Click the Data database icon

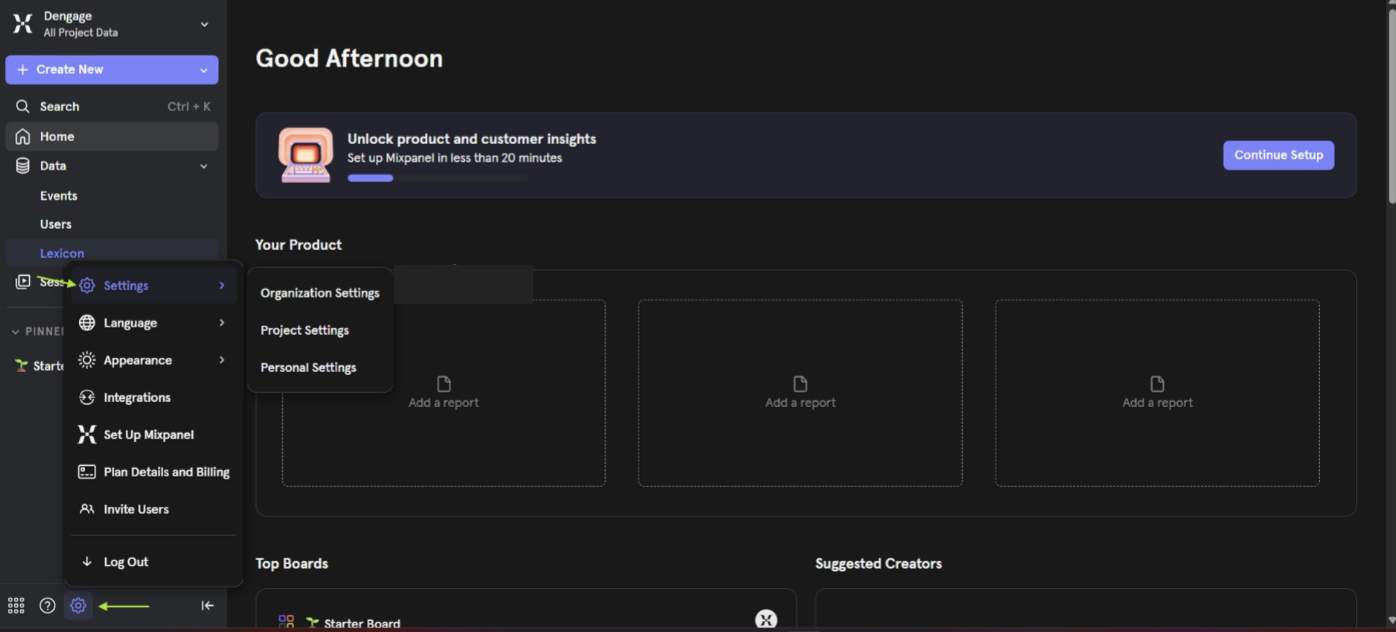pyautogui.click(x=22, y=166)
